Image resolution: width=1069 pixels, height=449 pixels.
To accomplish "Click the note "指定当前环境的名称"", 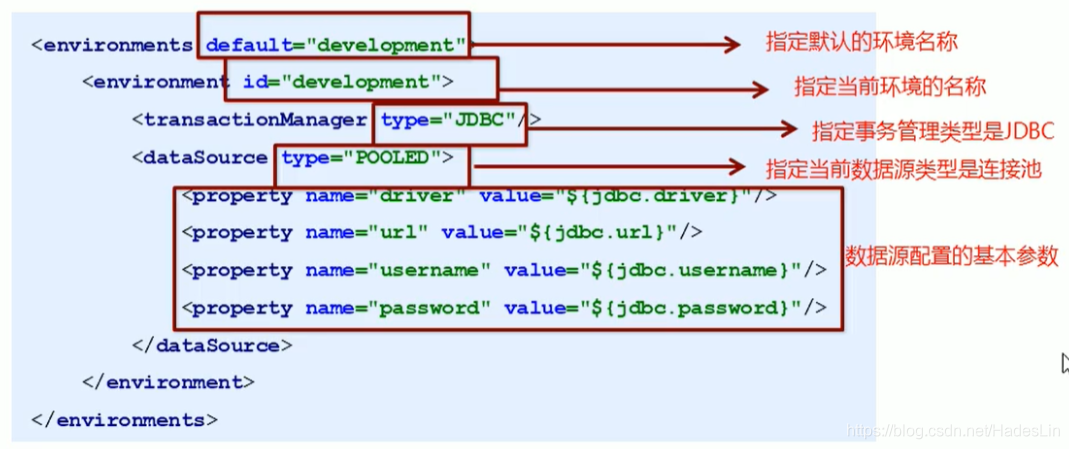I will point(890,87).
